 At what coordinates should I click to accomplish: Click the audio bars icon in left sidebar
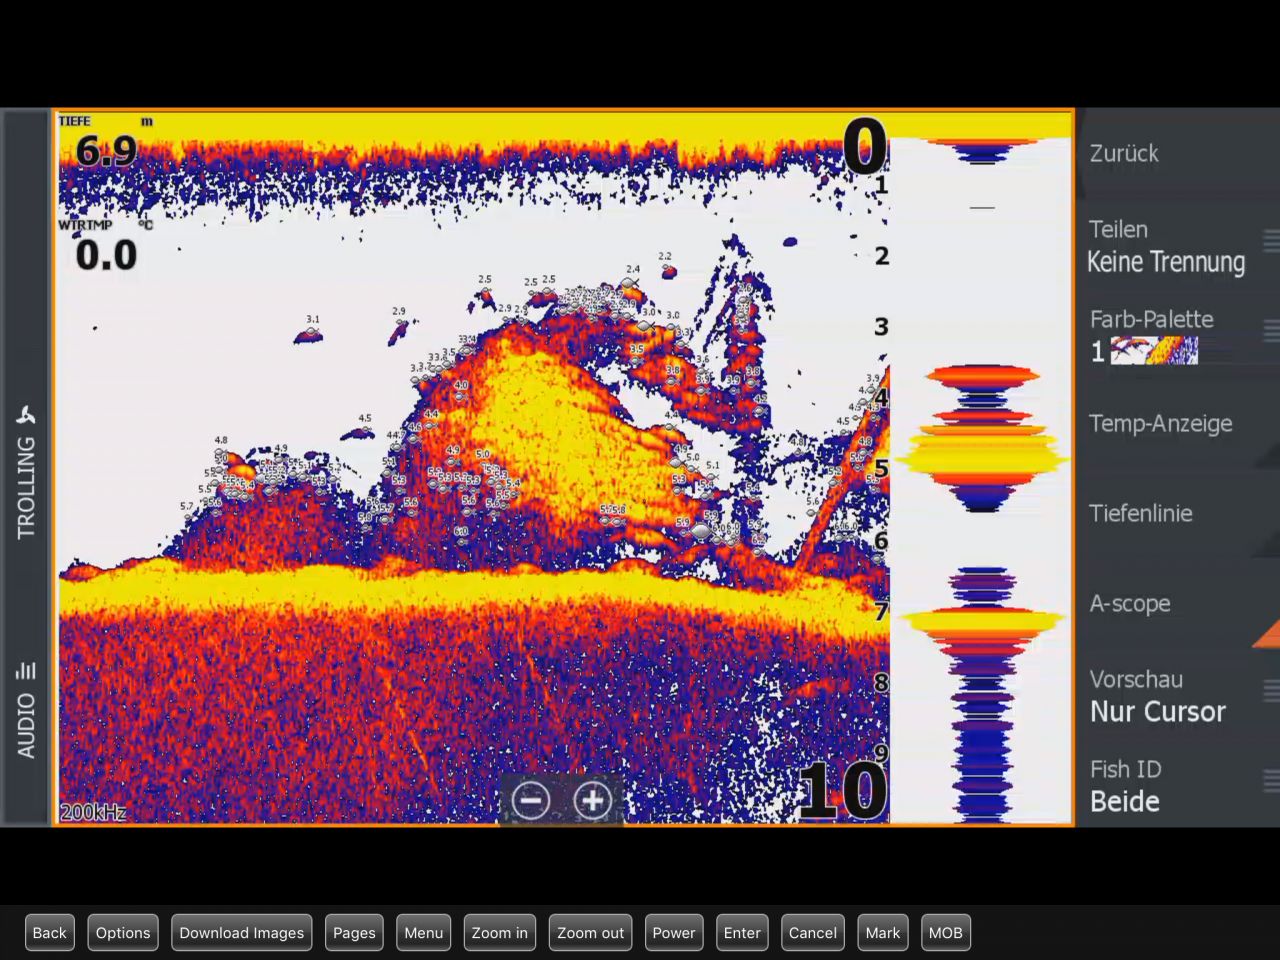[x=26, y=670]
